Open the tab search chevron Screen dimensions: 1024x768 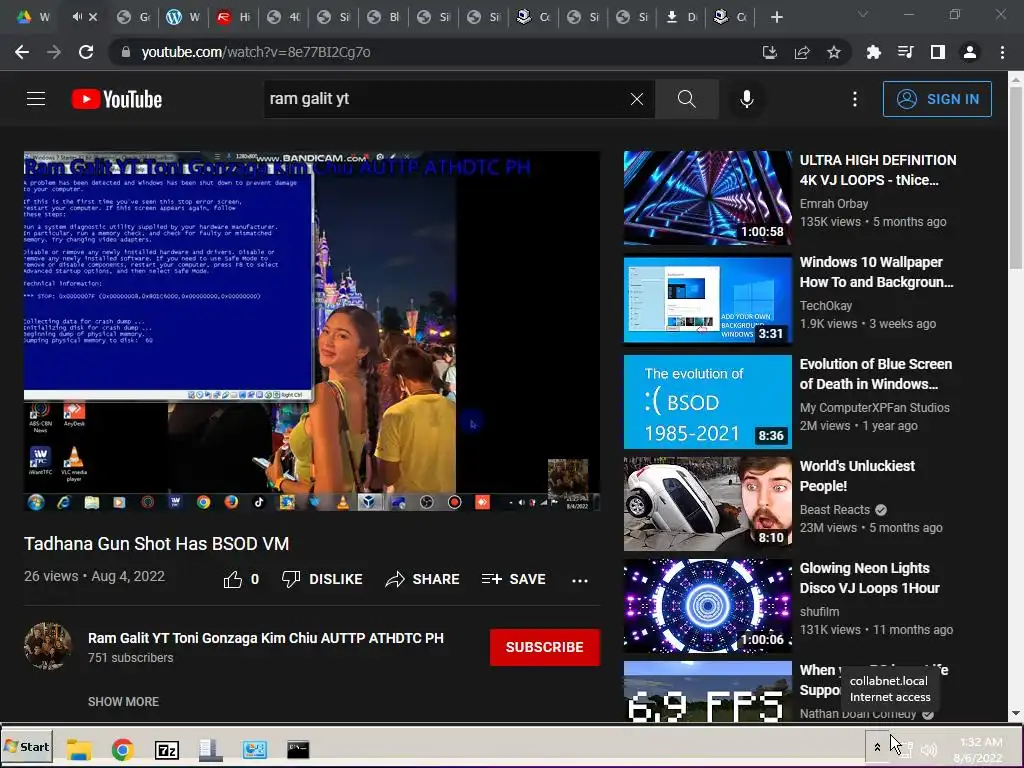[x=863, y=14]
